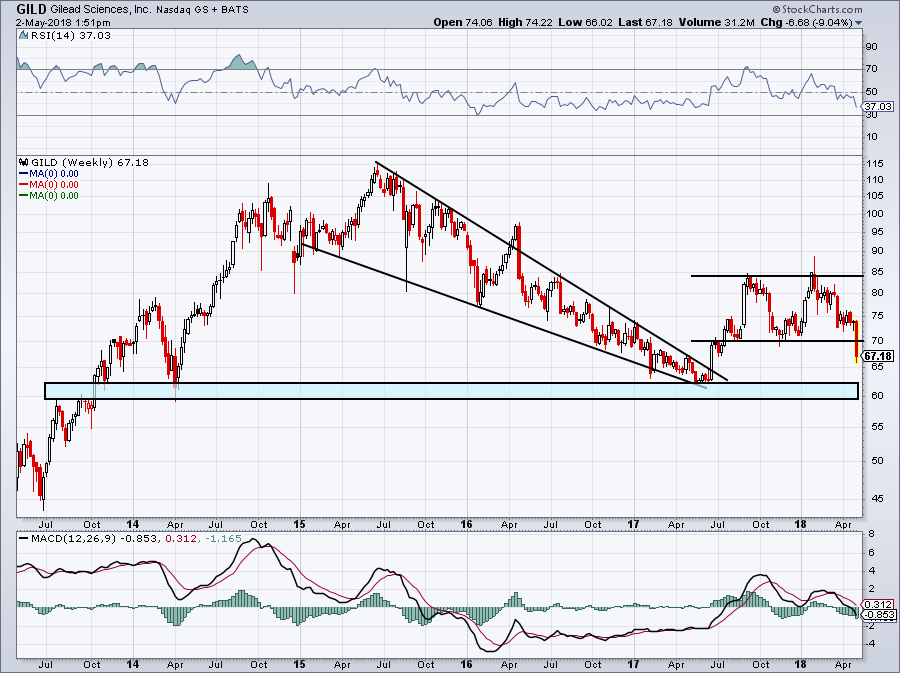
Task: Select the Gilead Sciences, Inc. company name
Action: click(98, 10)
